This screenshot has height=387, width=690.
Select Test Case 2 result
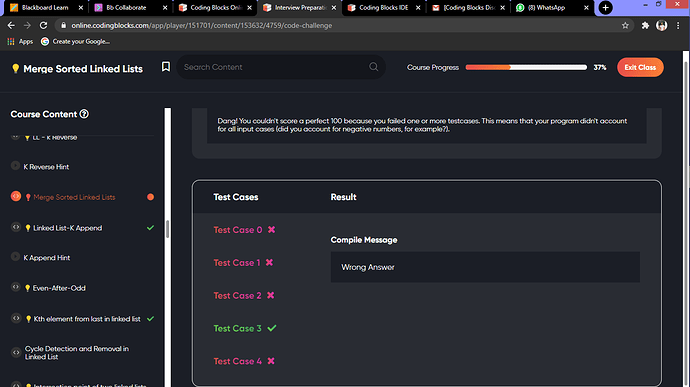(244, 295)
